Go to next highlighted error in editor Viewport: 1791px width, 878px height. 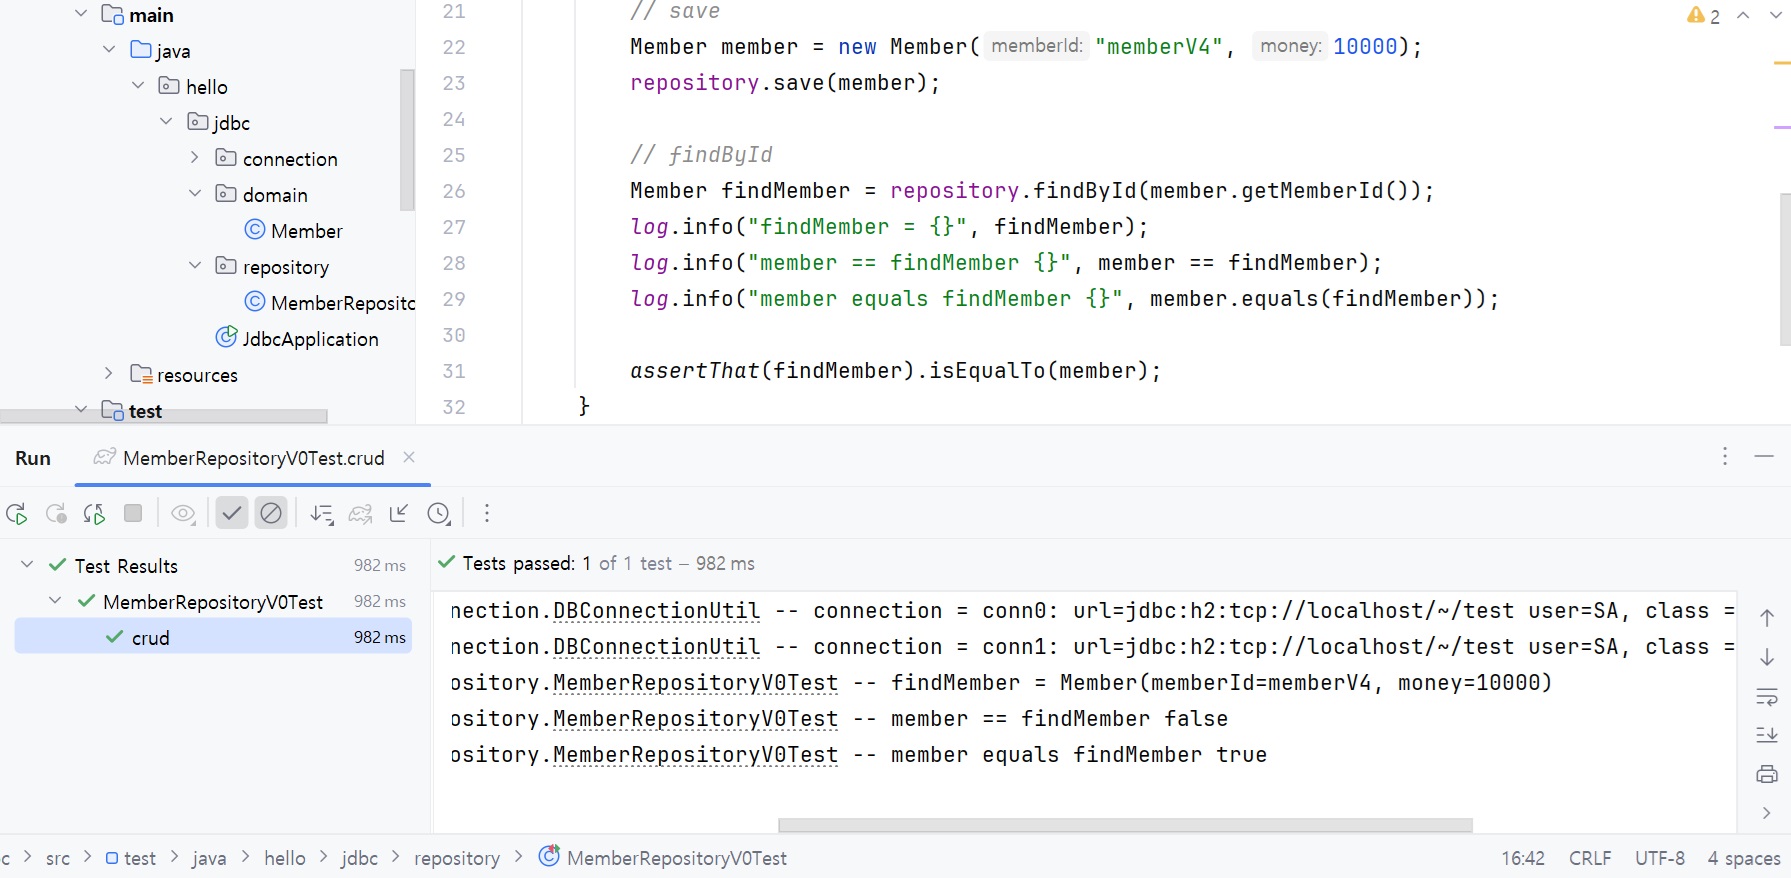pos(1778,15)
